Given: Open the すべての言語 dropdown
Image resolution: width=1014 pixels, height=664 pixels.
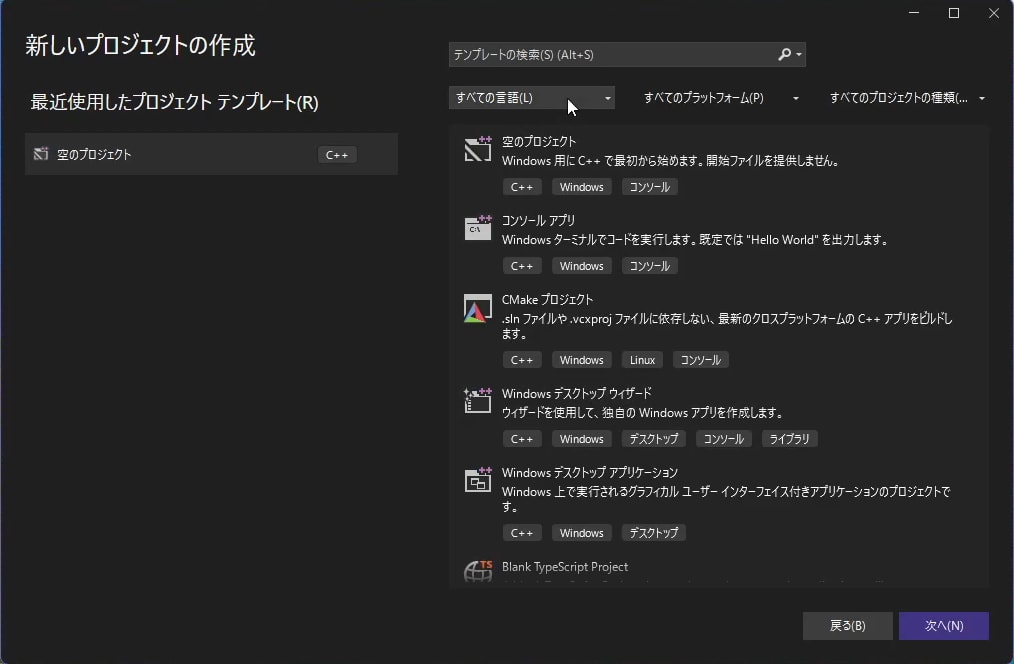Looking at the screenshot, I should coord(532,98).
